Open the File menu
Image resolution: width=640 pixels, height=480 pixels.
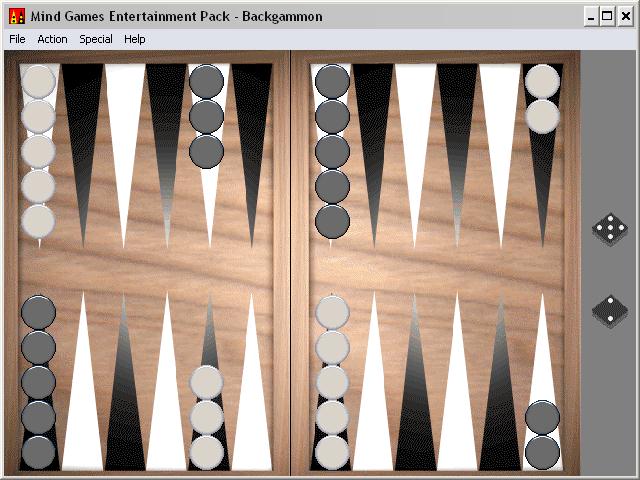point(17,39)
